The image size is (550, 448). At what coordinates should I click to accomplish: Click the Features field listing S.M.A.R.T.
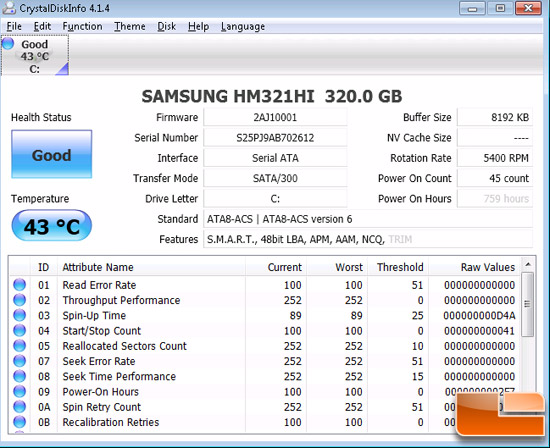368,239
